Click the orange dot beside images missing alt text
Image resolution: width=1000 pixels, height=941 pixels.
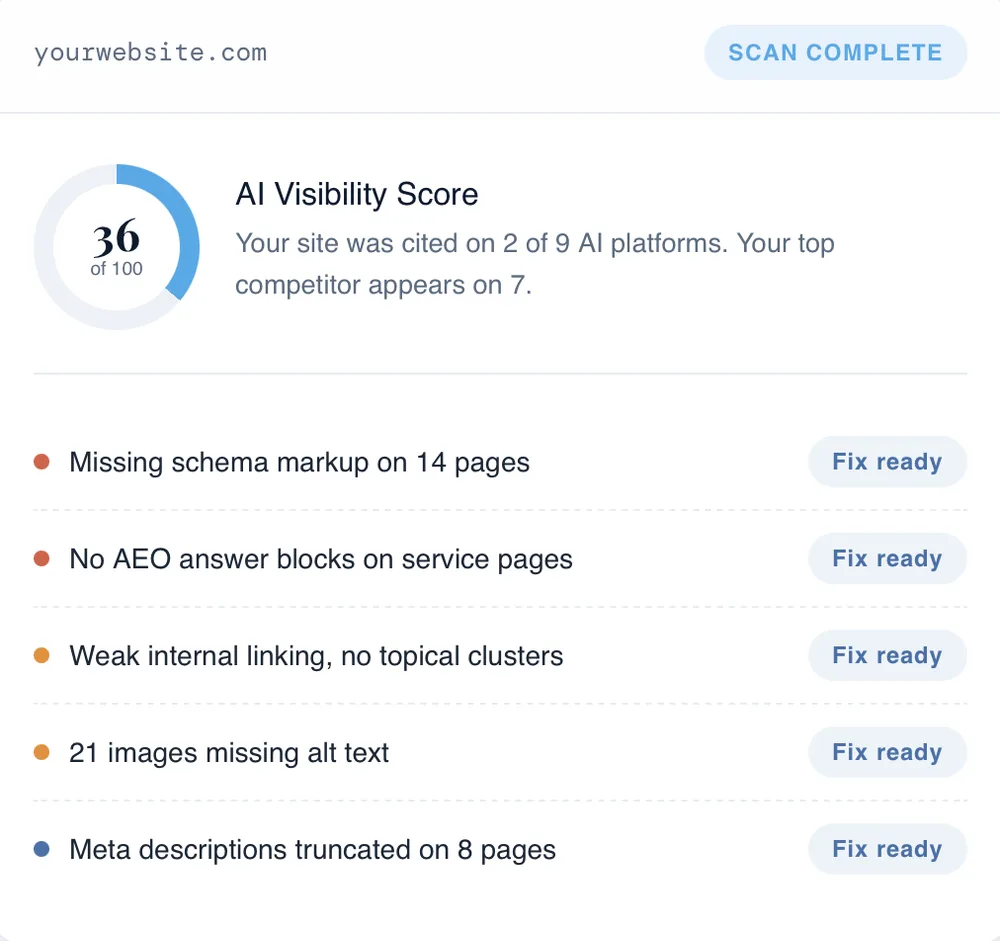click(x=41, y=752)
